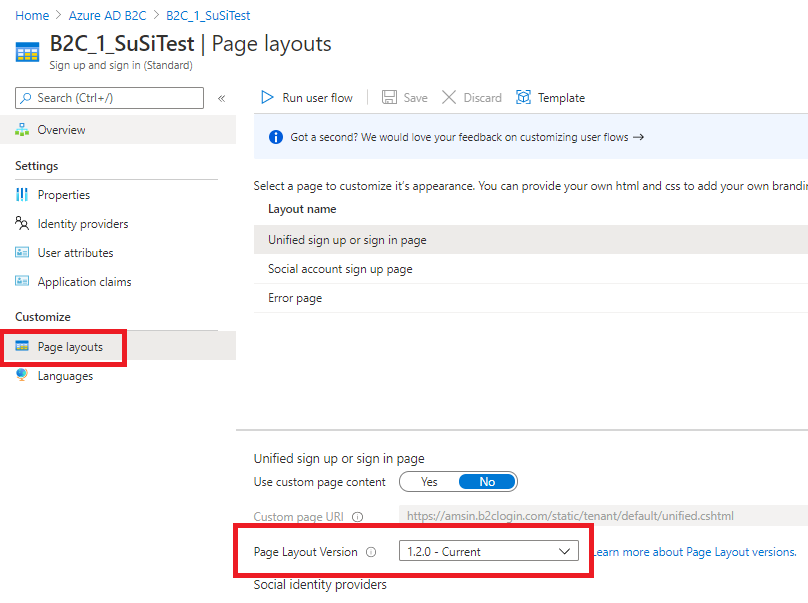Select No for custom page content
808x603 pixels.
pyautogui.click(x=487, y=482)
